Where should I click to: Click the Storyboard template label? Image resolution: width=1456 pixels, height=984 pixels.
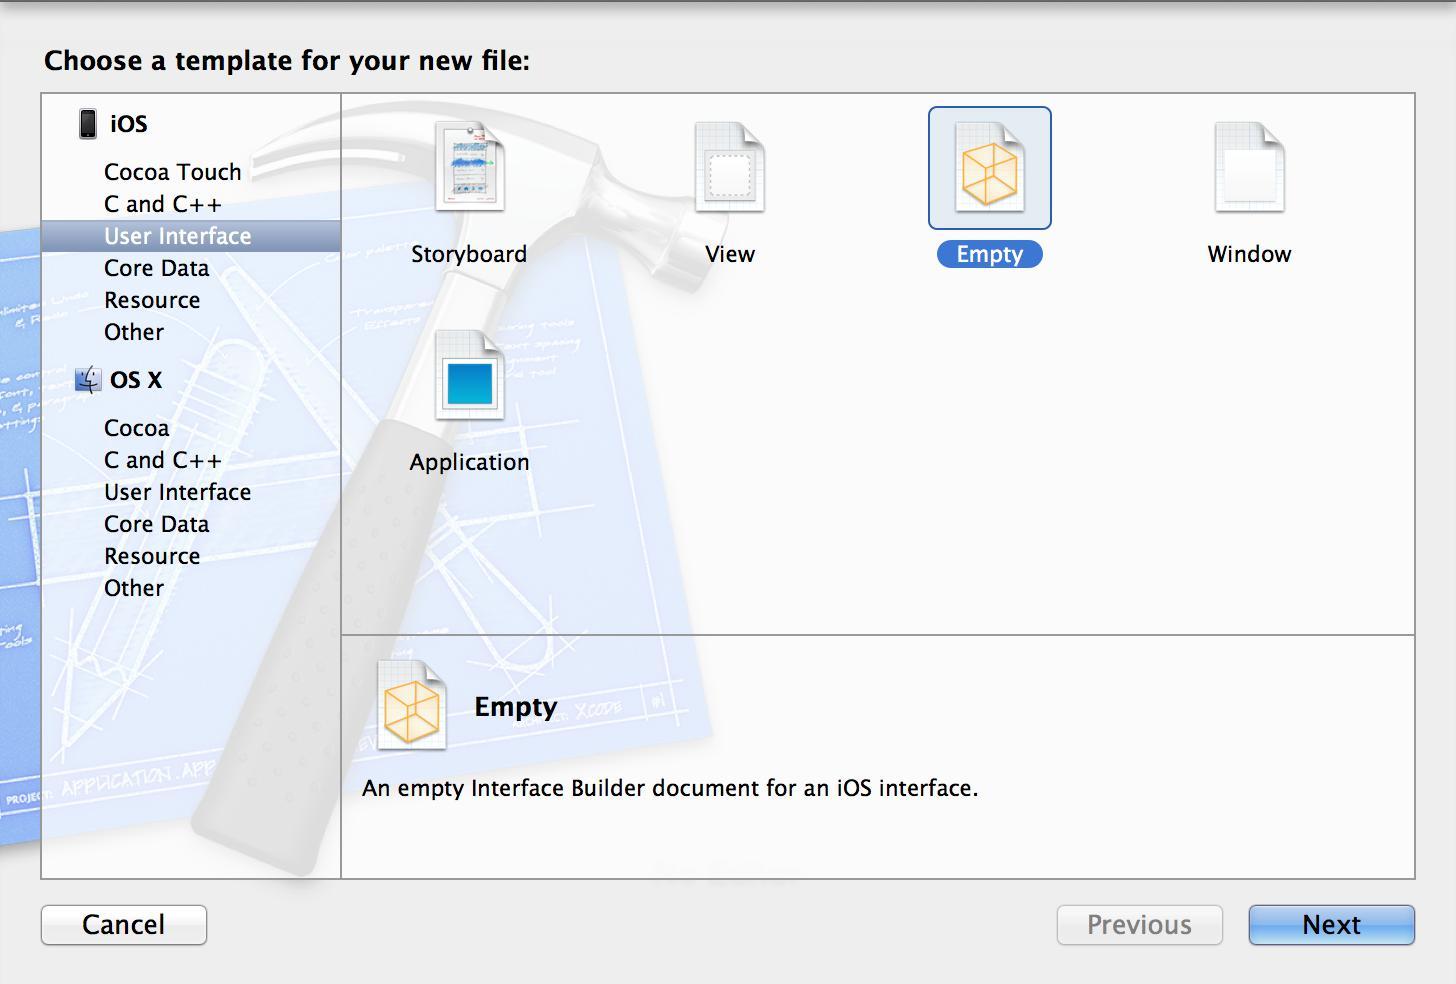[x=469, y=254]
